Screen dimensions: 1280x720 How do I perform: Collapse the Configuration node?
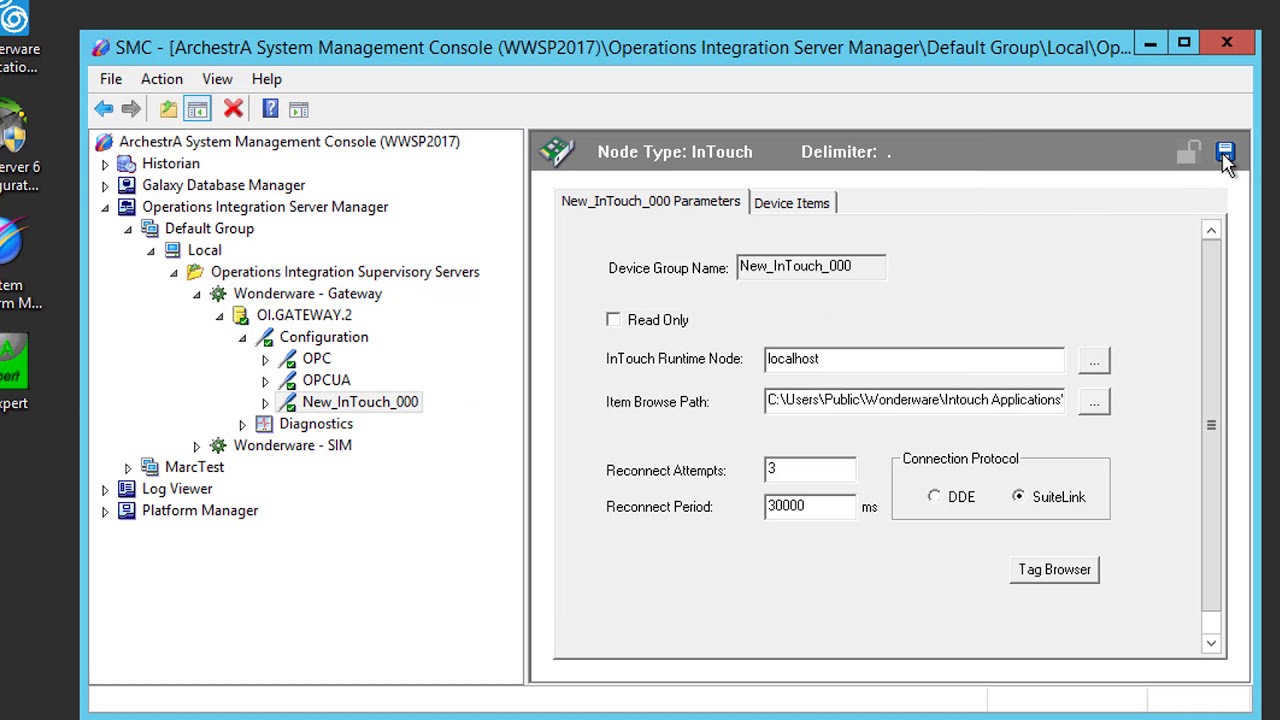[242, 338]
